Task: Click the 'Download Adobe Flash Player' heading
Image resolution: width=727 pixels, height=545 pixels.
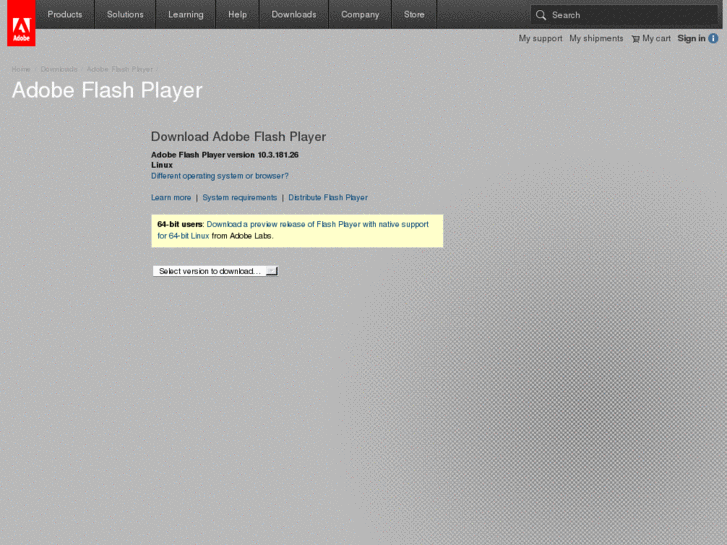Action: pos(238,137)
